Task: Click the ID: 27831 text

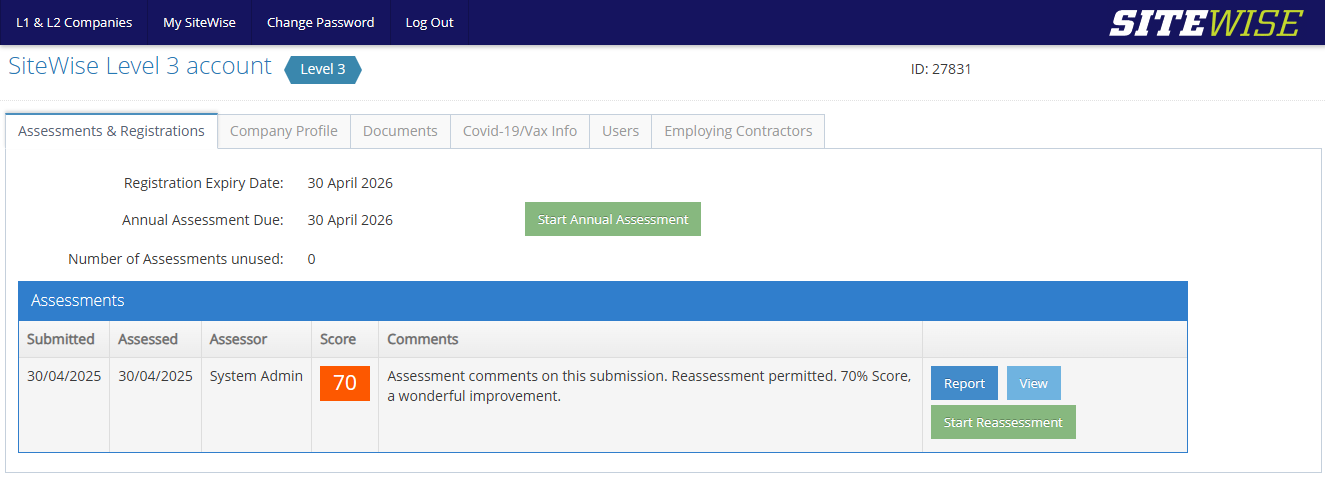Action: [x=941, y=69]
